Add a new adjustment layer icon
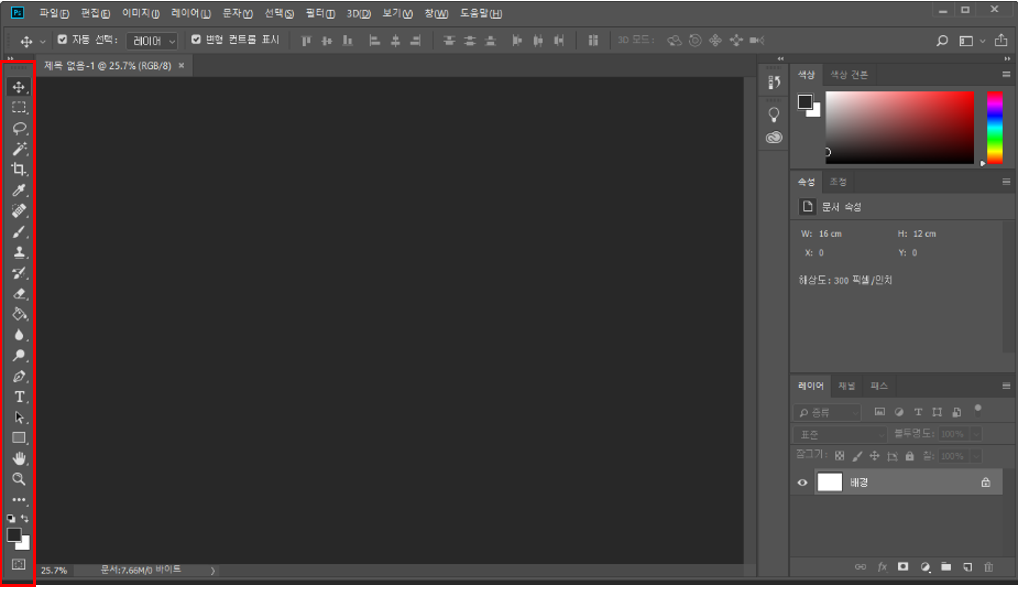The height and width of the screenshot is (589, 1020). point(925,567)
